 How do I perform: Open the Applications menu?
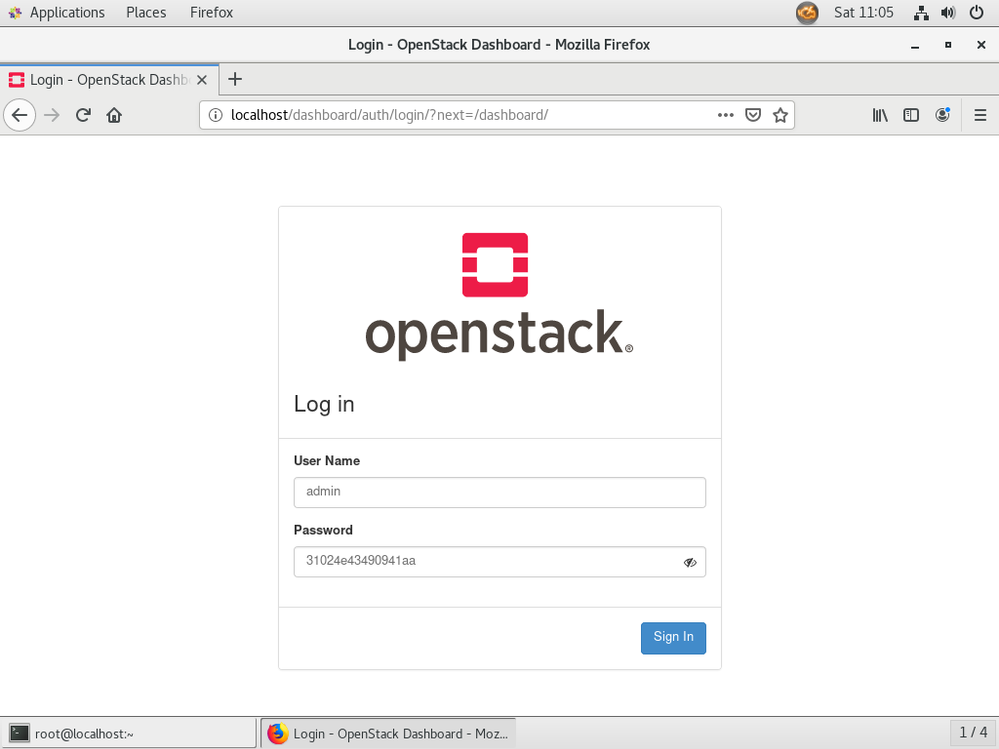click(x=66, y=13)
